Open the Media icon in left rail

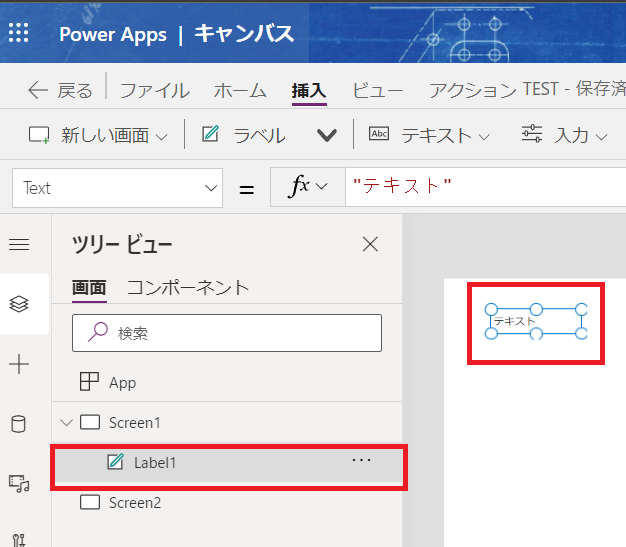[19, 484]
